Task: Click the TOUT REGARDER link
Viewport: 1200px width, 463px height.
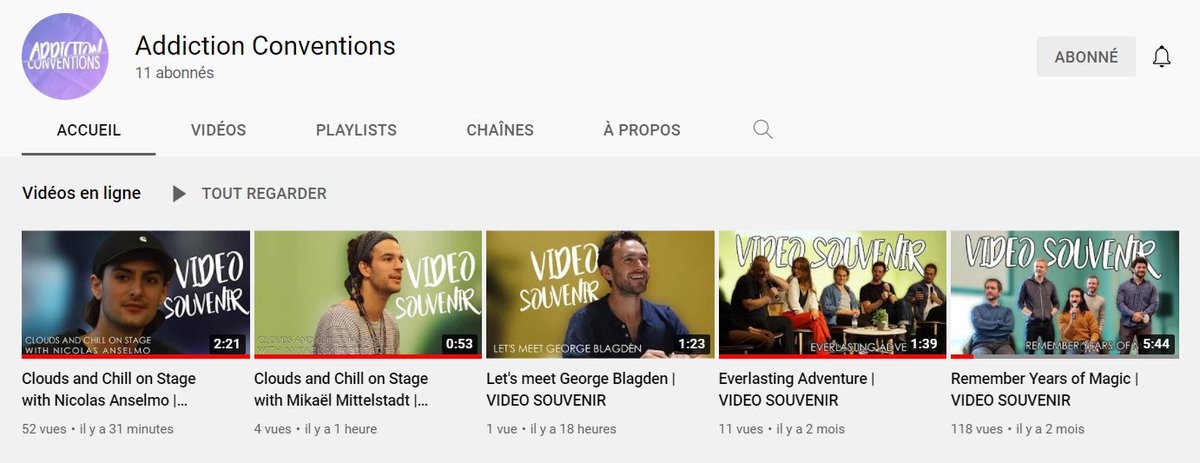Action: point(264,194)
